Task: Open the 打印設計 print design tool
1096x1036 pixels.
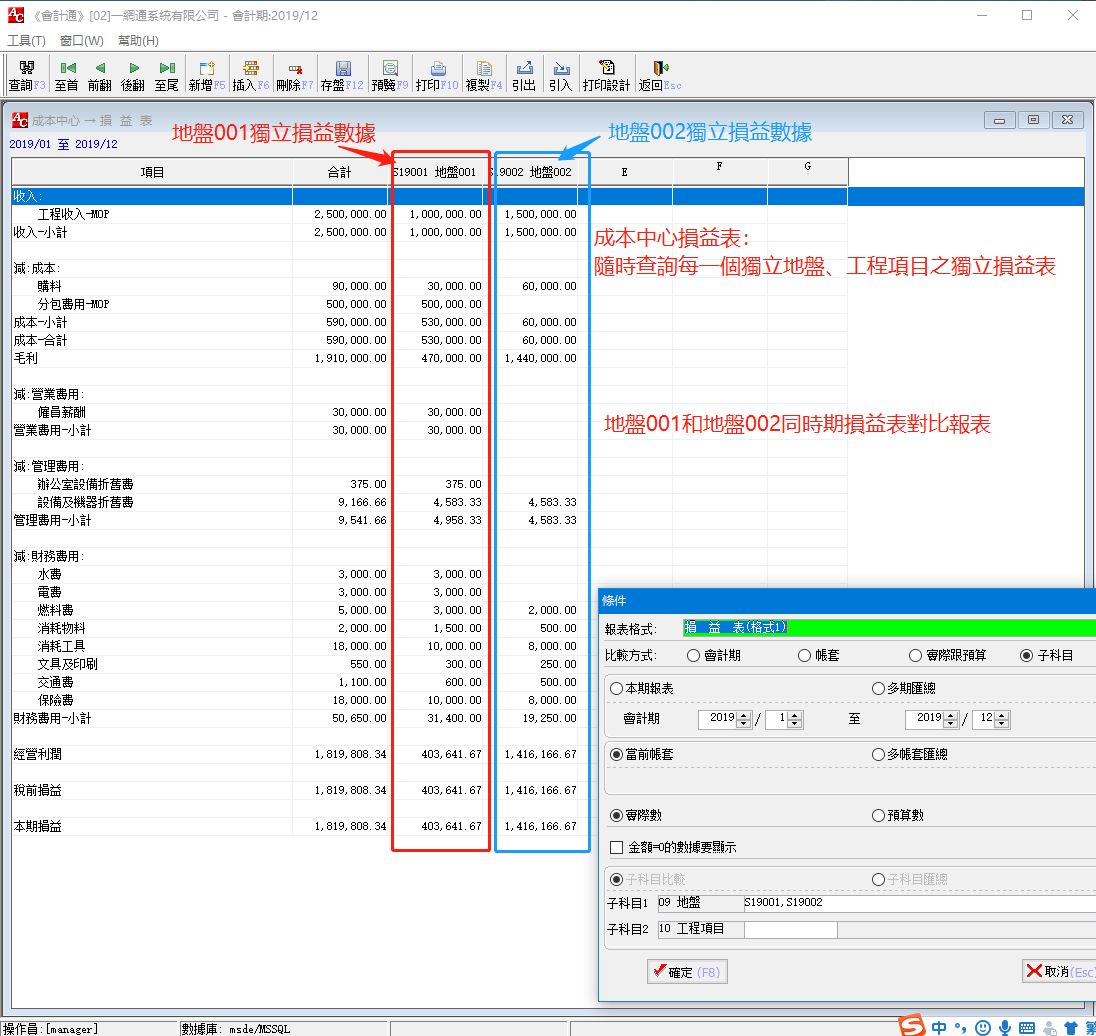Action: pyautogui.click(x=606, y=76)
